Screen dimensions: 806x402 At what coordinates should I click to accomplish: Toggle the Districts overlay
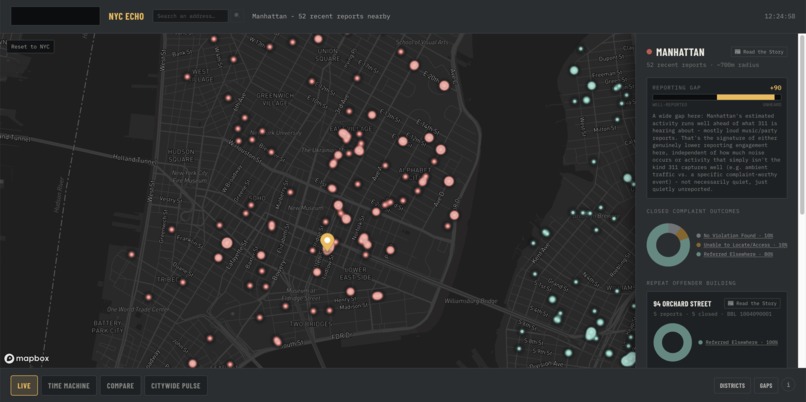click(x=732, y=386)
